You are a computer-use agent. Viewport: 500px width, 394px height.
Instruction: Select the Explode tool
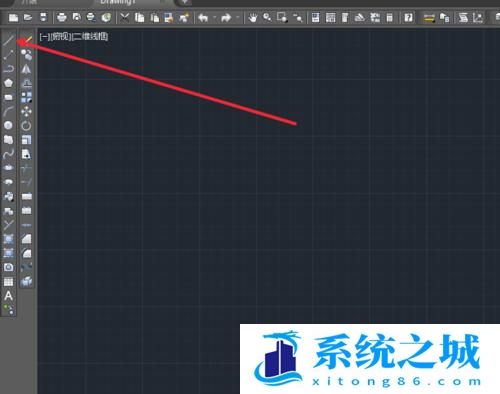[x=26, y=282]
